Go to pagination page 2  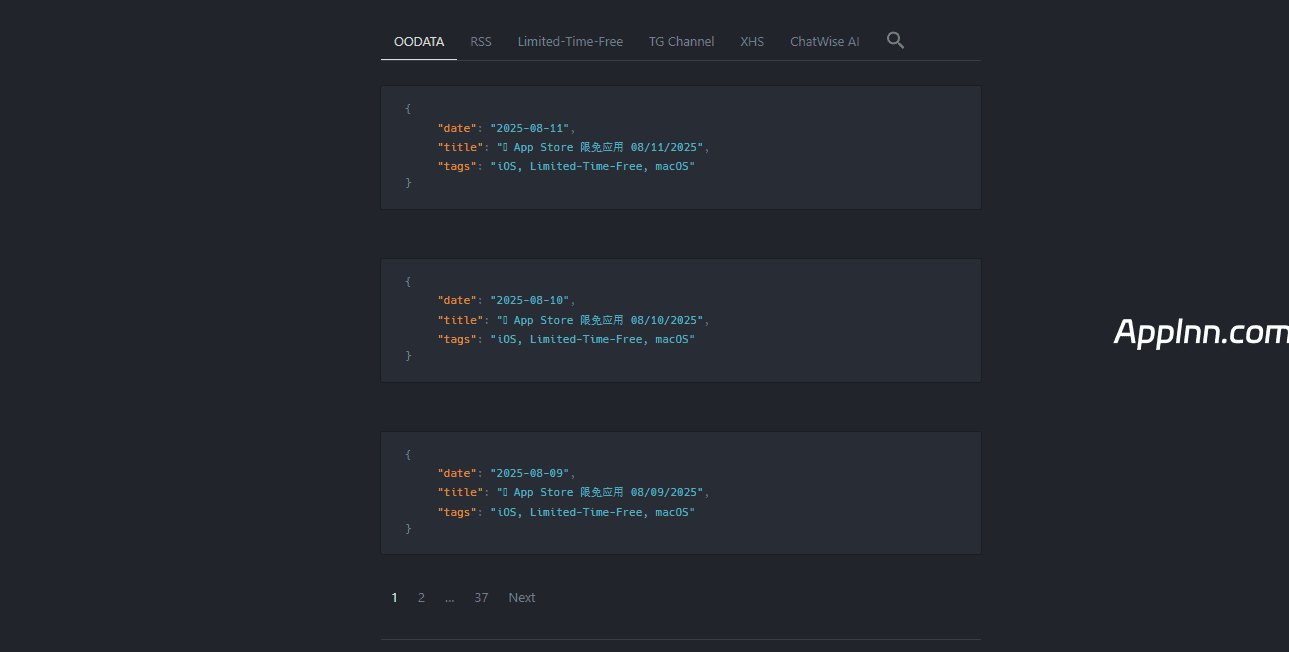pyautogui.click(x=421, y=597)
